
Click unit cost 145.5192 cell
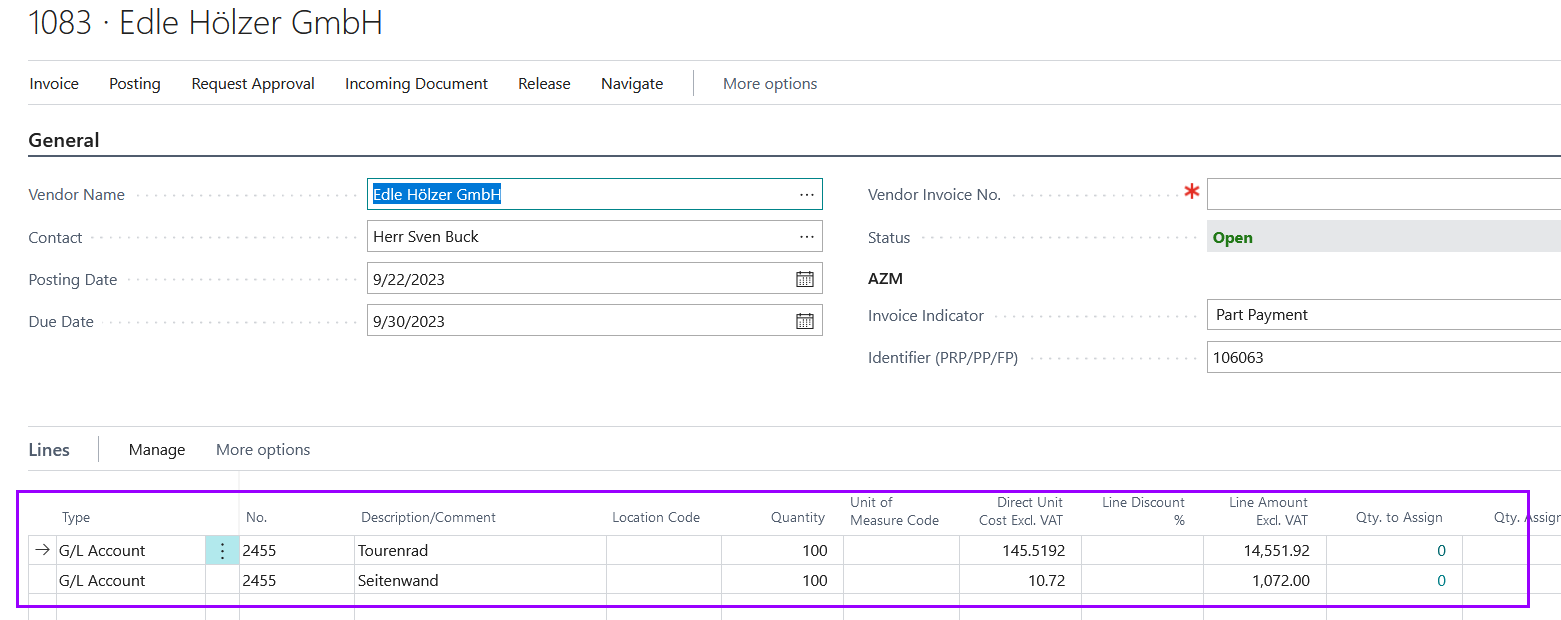(1020, 551)
